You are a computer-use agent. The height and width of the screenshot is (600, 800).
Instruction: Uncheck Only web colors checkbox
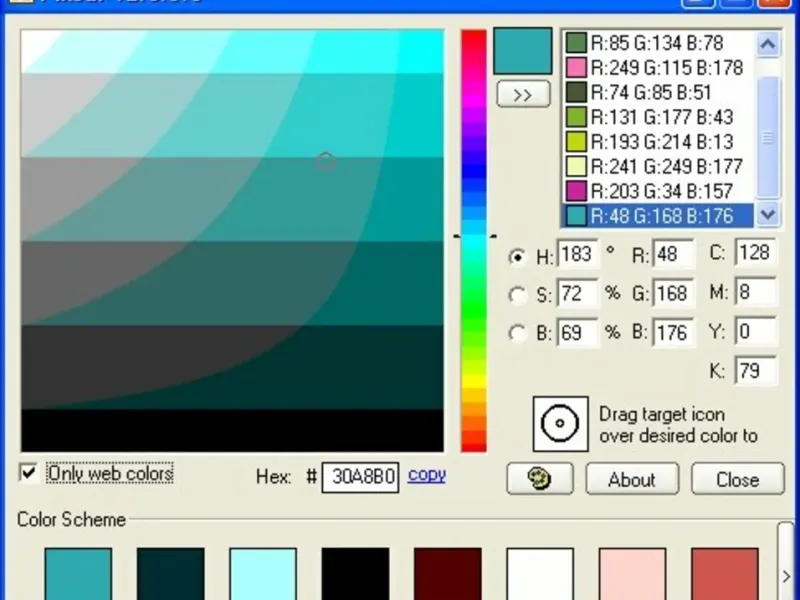click(x=29, y=472)
